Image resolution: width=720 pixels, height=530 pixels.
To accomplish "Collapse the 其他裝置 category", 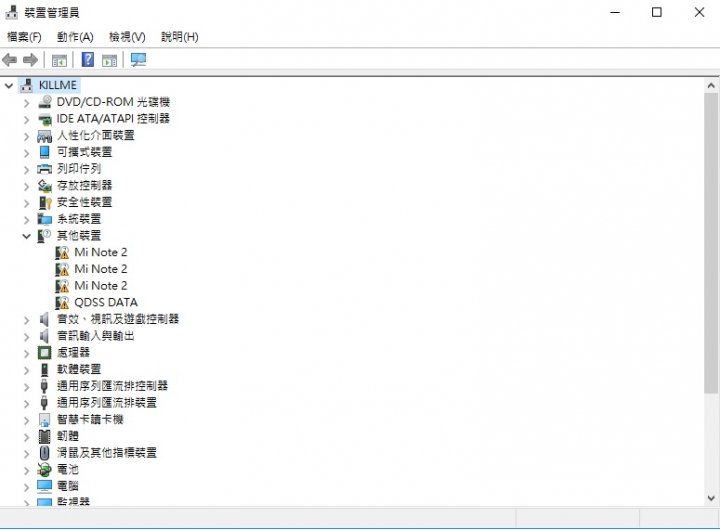I will [26, 236].
